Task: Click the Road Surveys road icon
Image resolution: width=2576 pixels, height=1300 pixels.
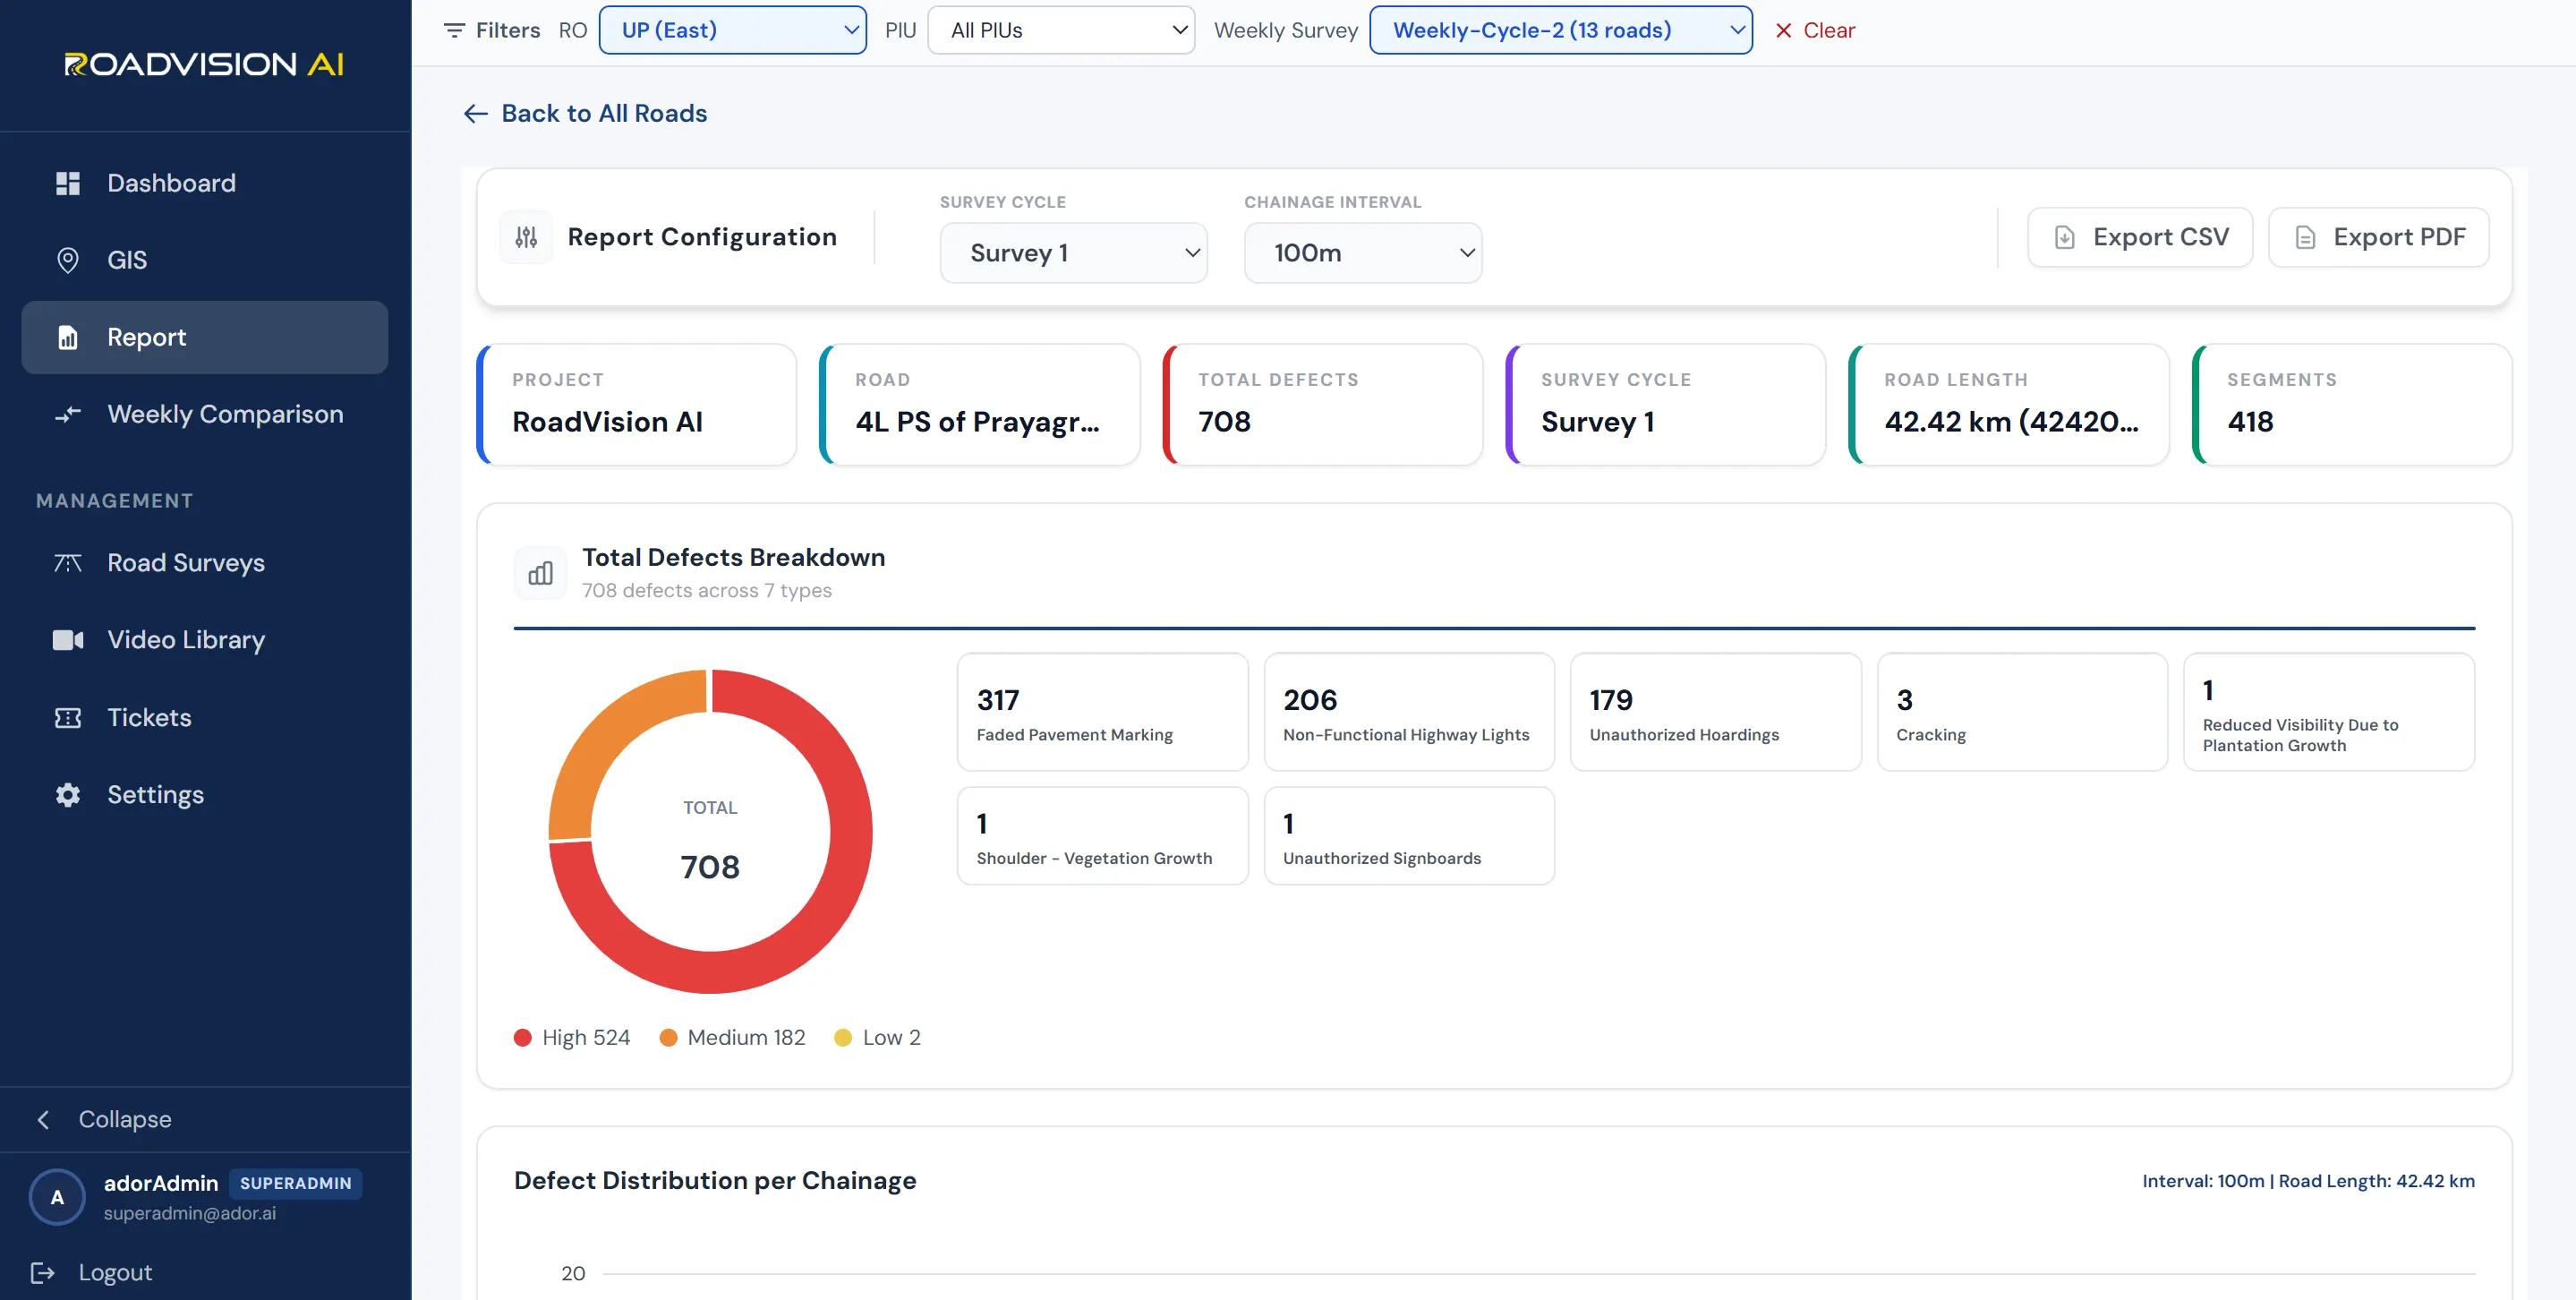Action: tap(67, 563)
